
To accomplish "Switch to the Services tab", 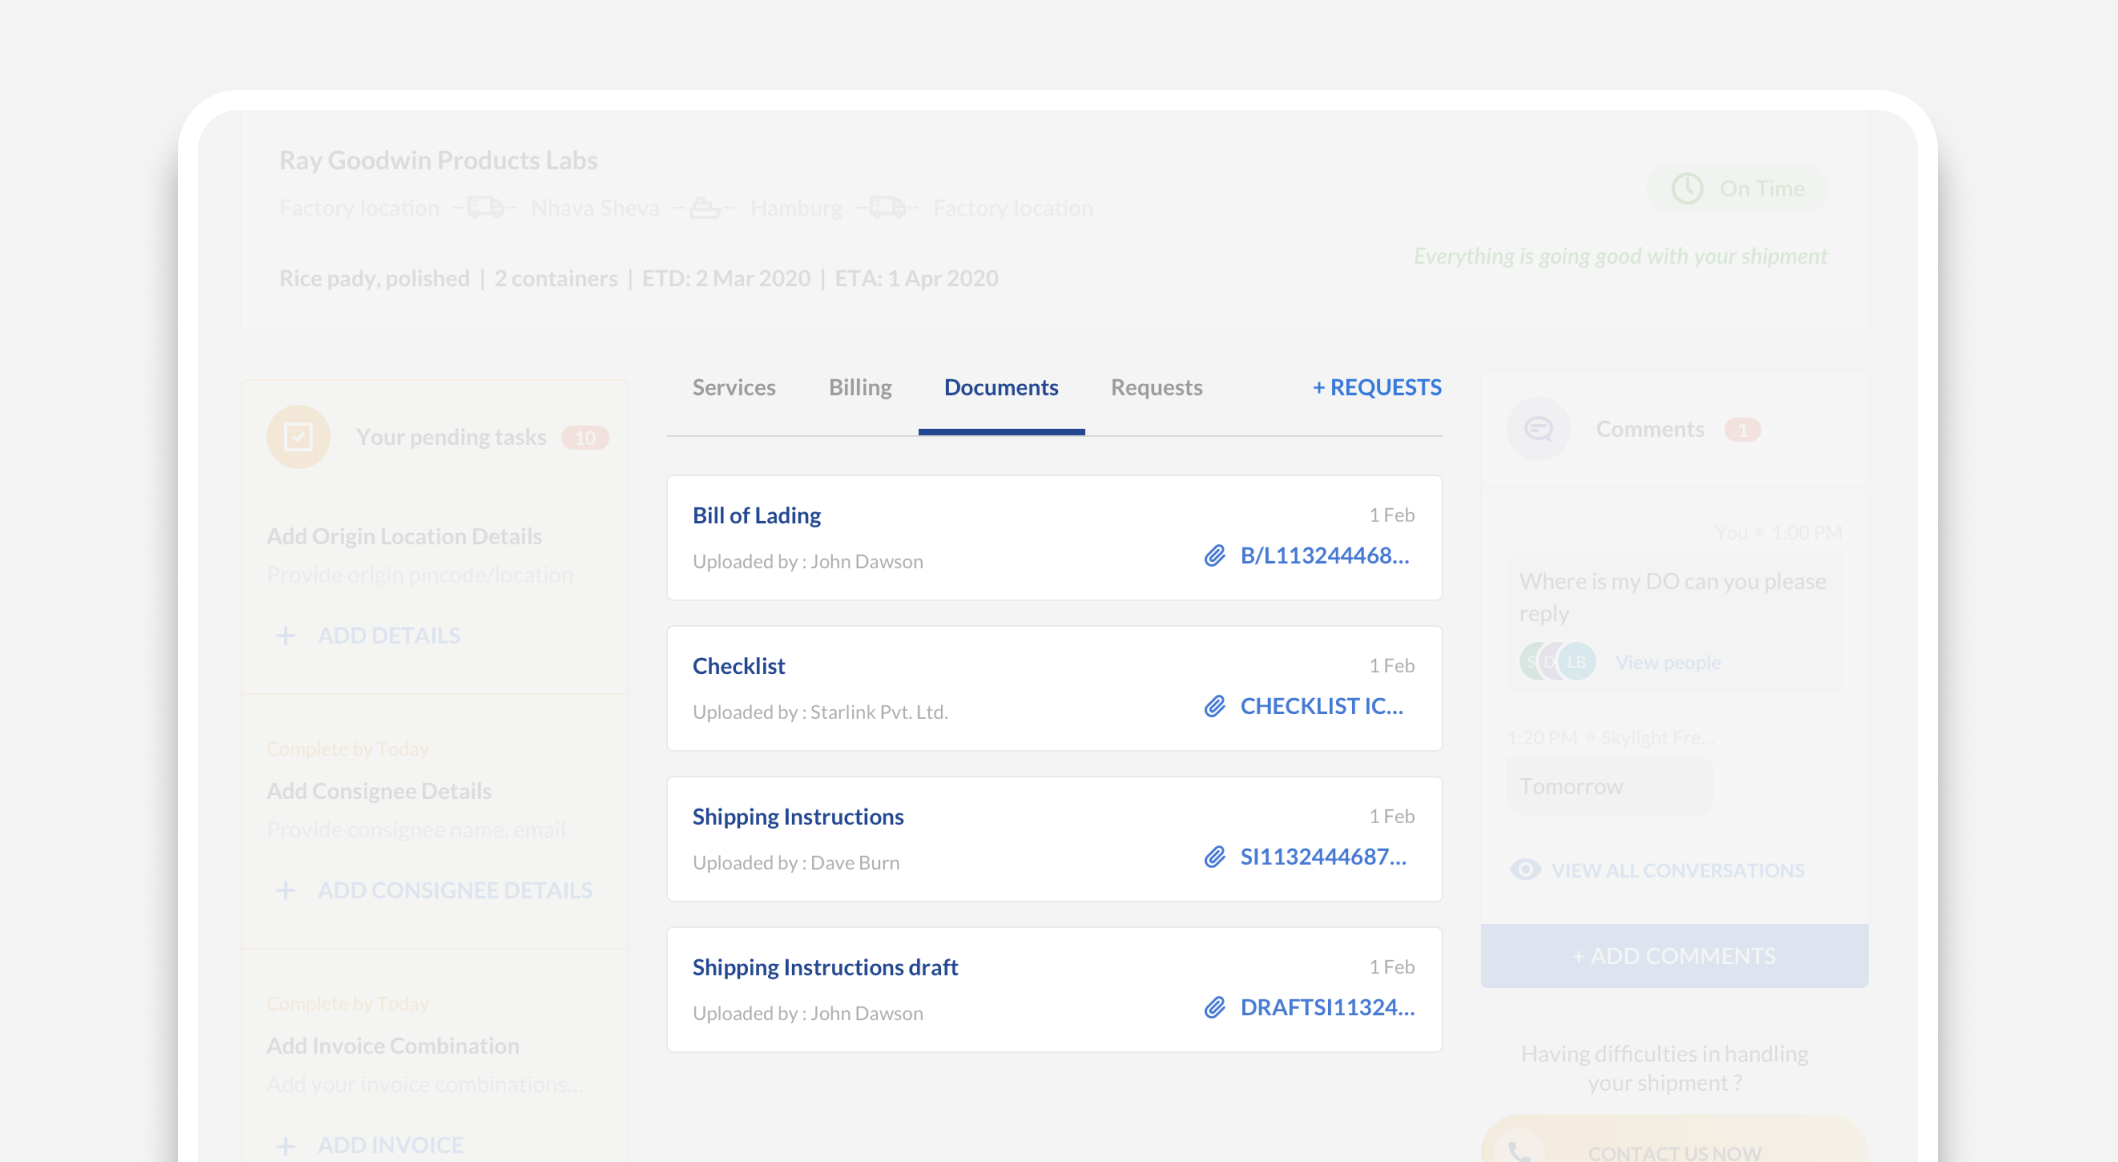I will click(x=733, y=388).
